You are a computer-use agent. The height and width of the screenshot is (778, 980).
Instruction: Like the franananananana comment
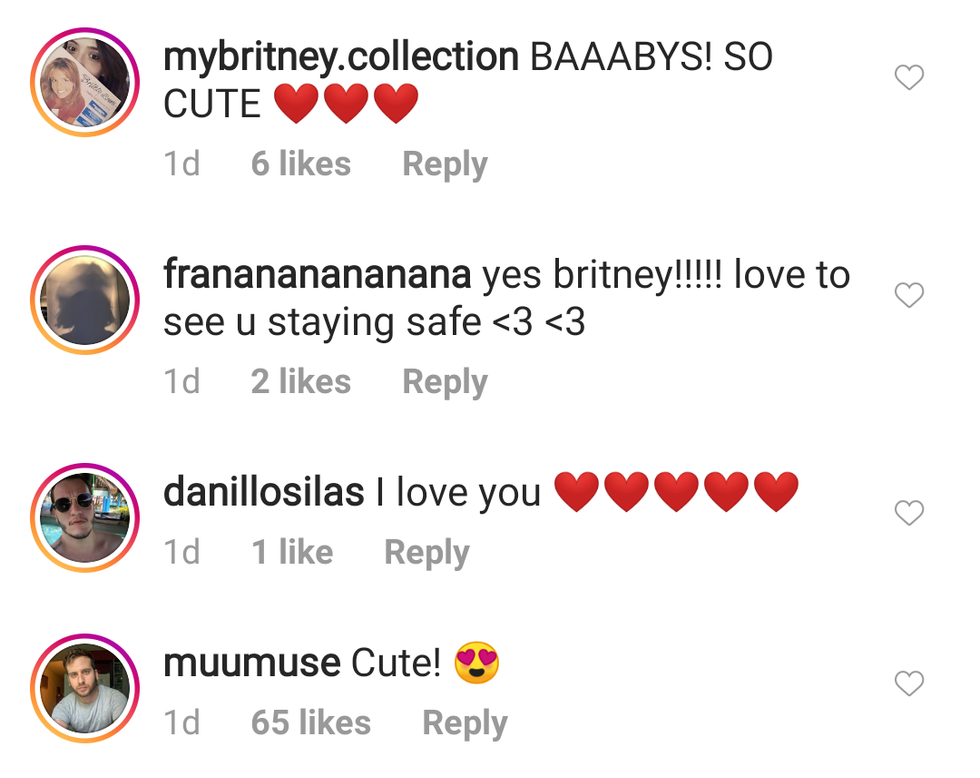coord(908,295)
